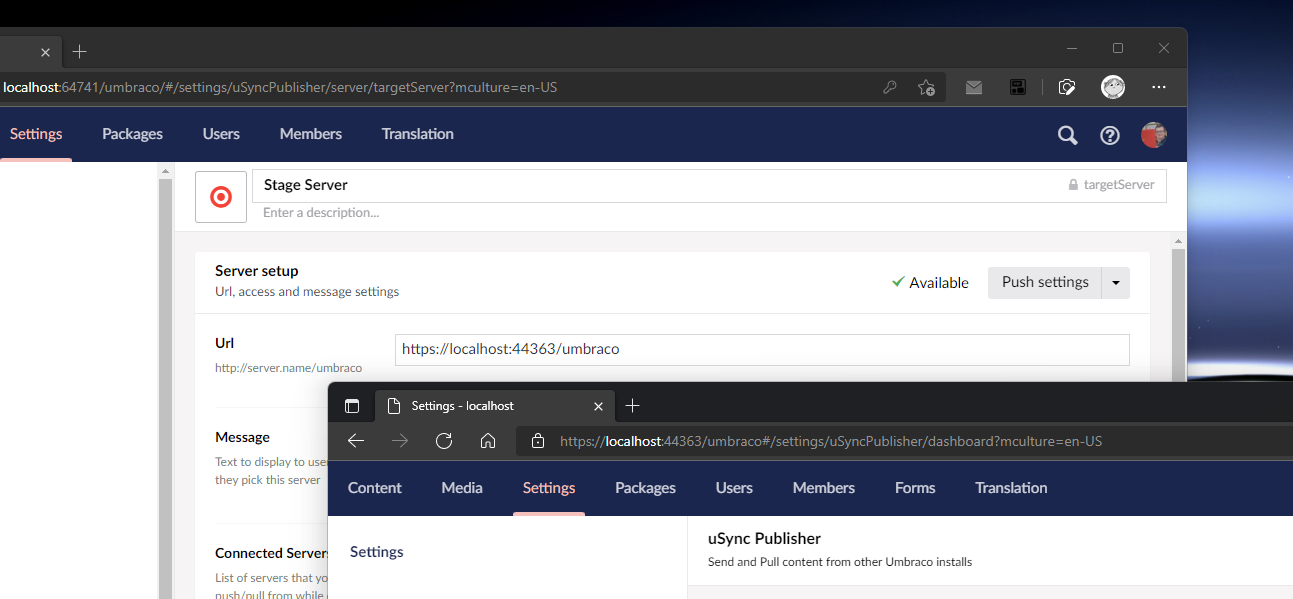Open Packages section in the back Umbraco window

(132, 134)
